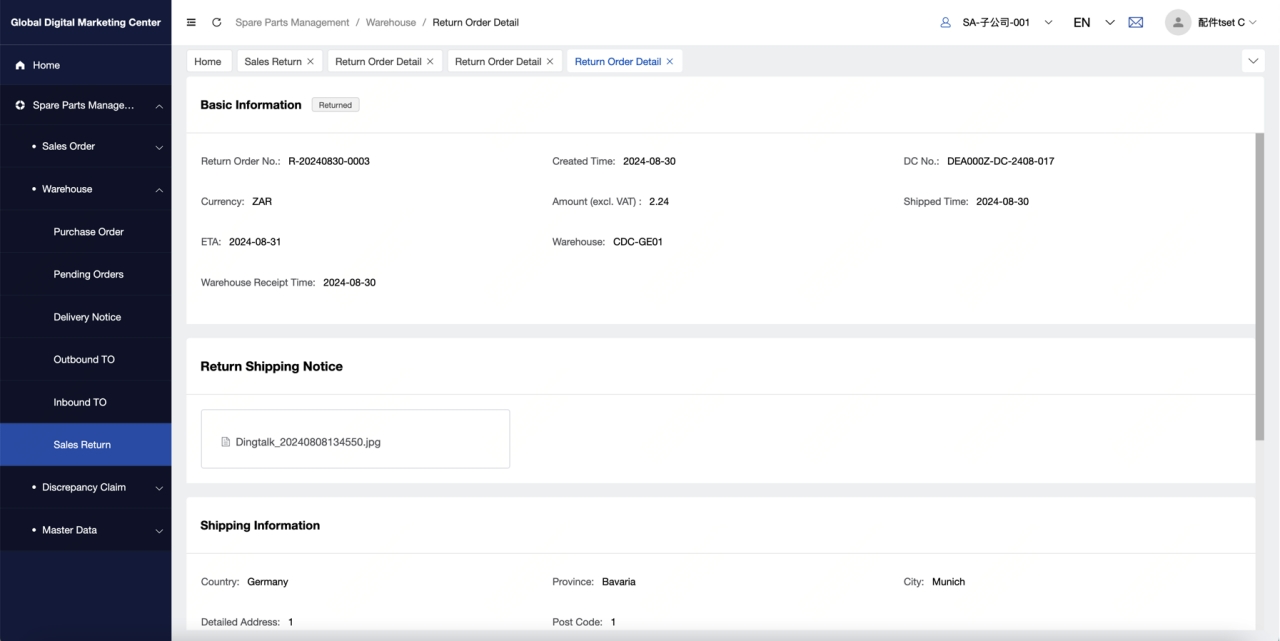The height and width of the screenshot is (641, 1280).
Task: Switch to the Sales Return tab
Action: [273, 61]
